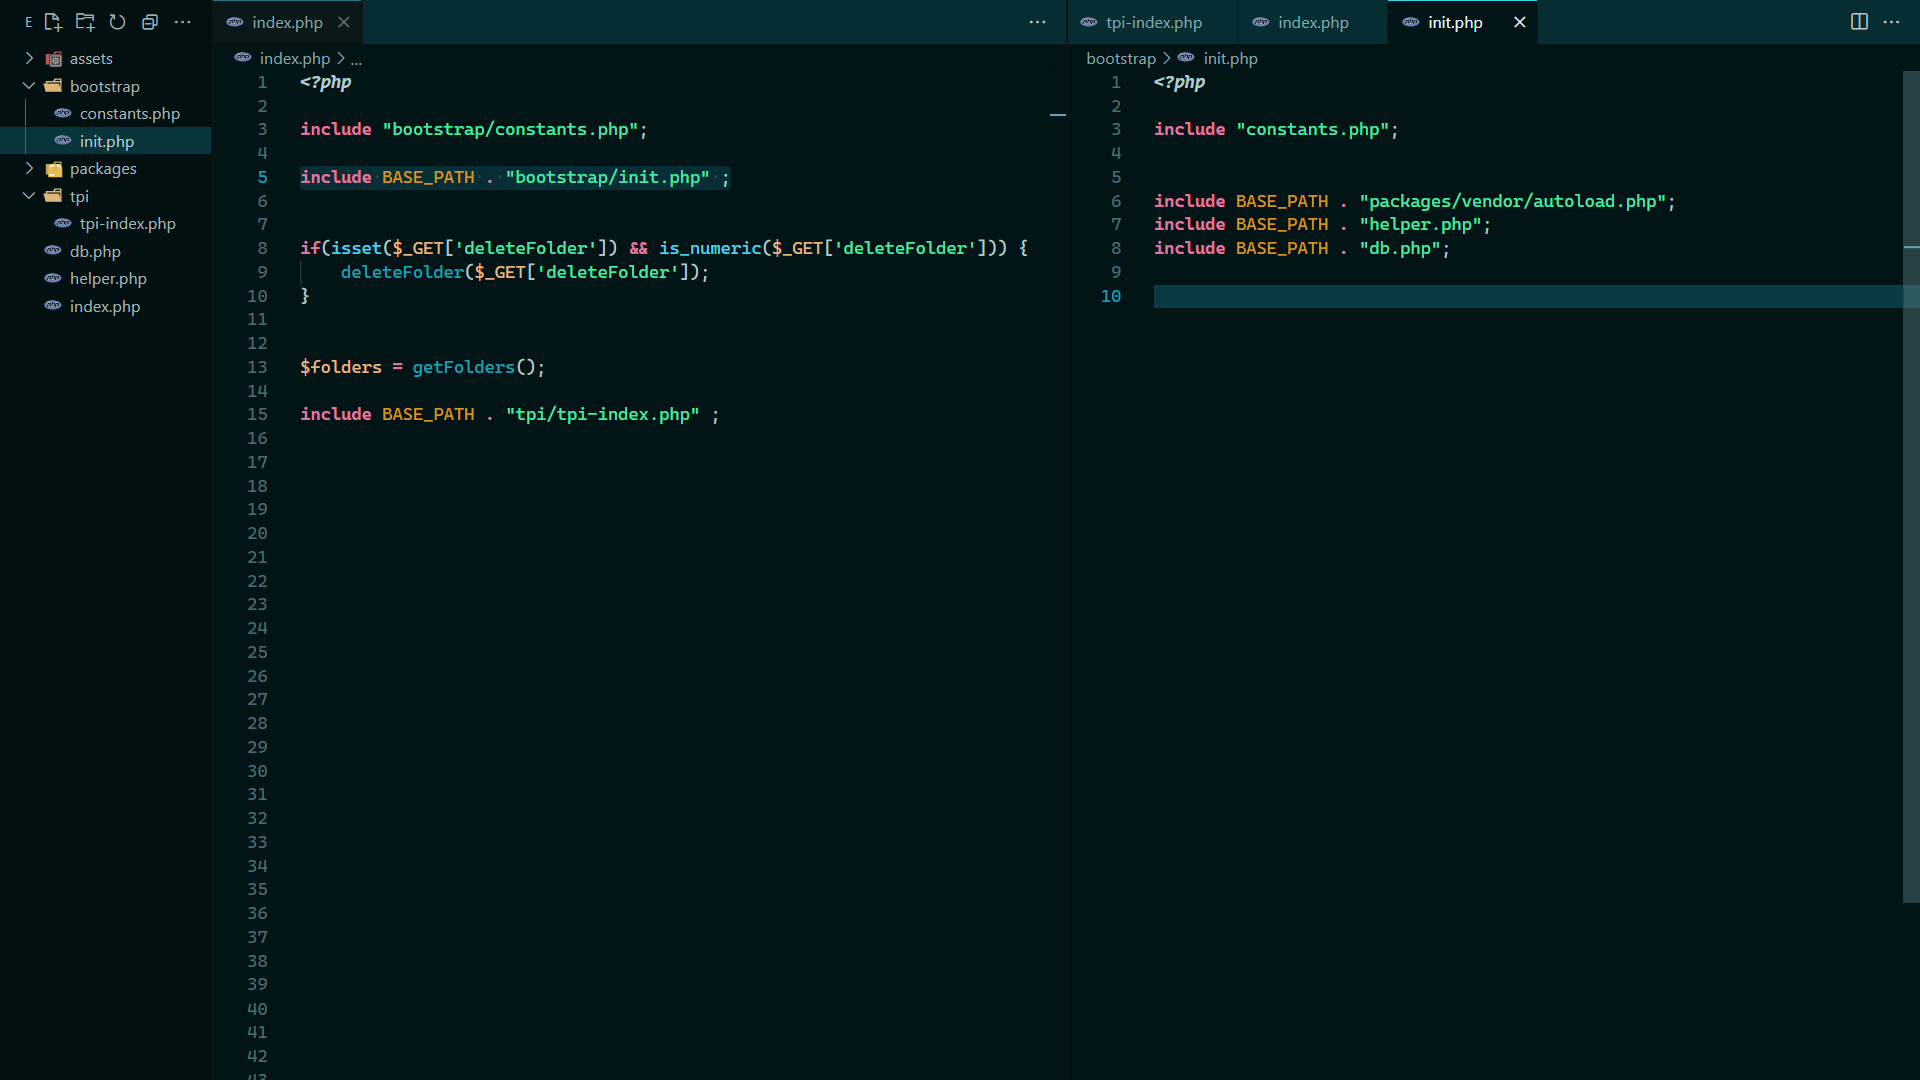This screenshot has height=1080, width=1920.
Task: Click the packages folder label
Action: pyautogui.click(x=103, y=168)
